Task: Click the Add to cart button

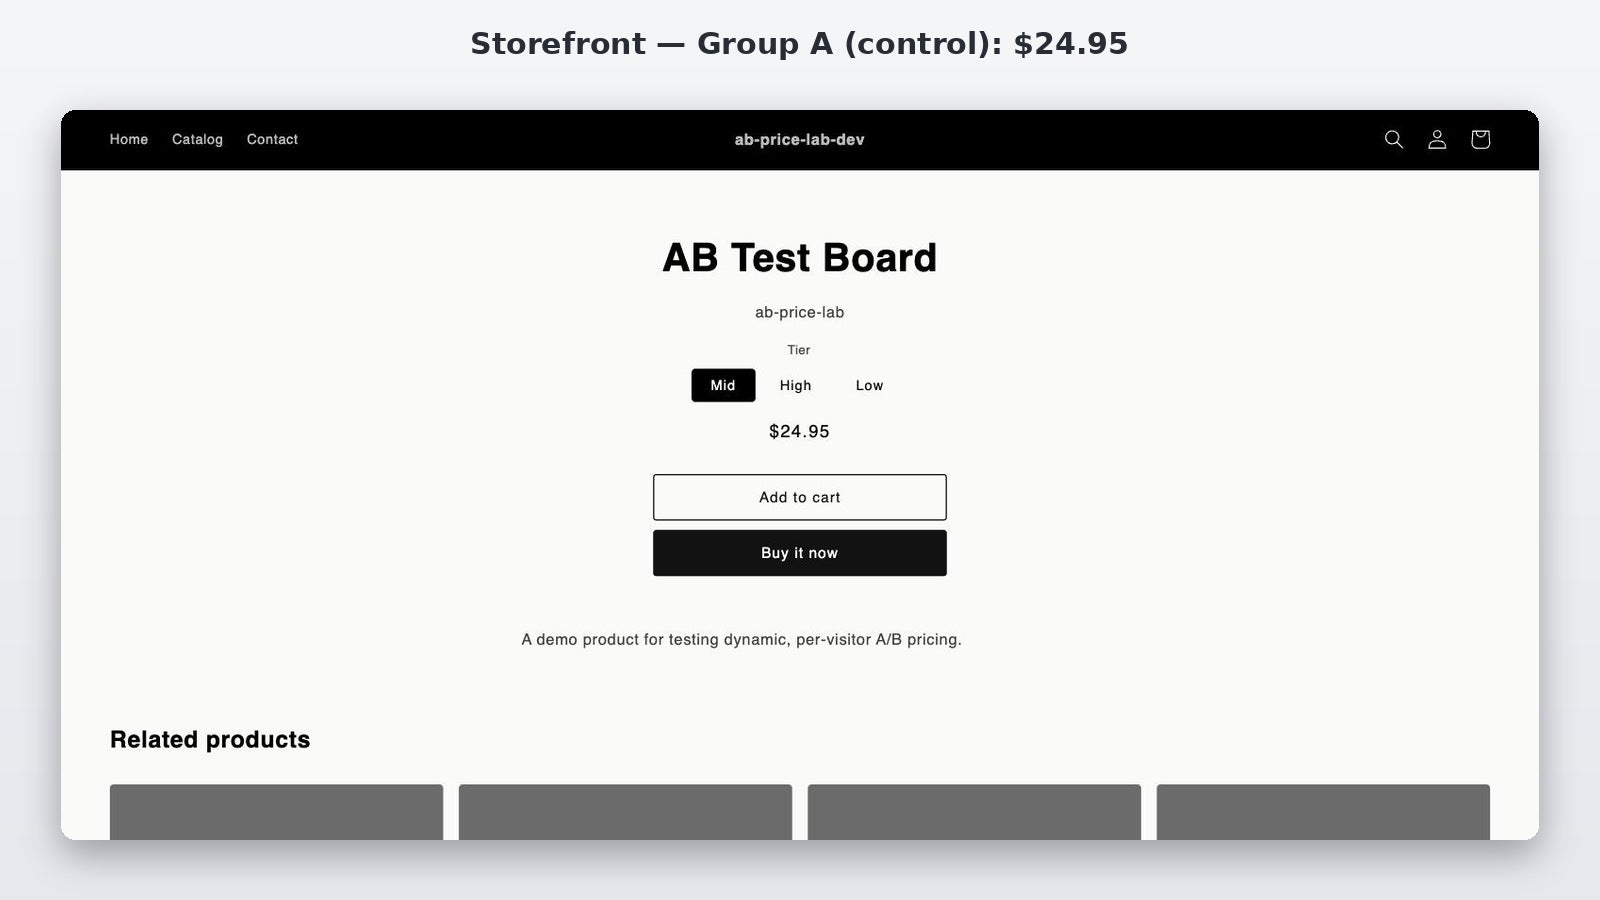Action: pos(800,497)
